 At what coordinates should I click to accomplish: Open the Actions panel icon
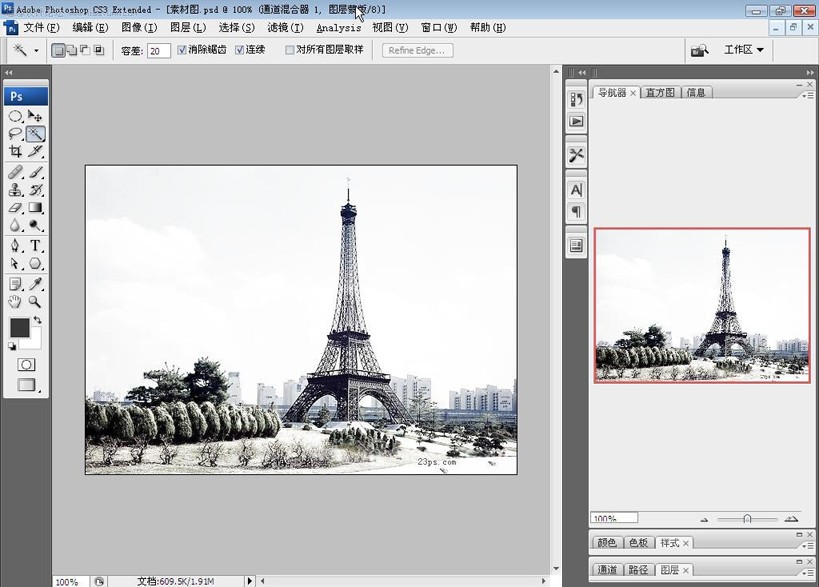576,121
